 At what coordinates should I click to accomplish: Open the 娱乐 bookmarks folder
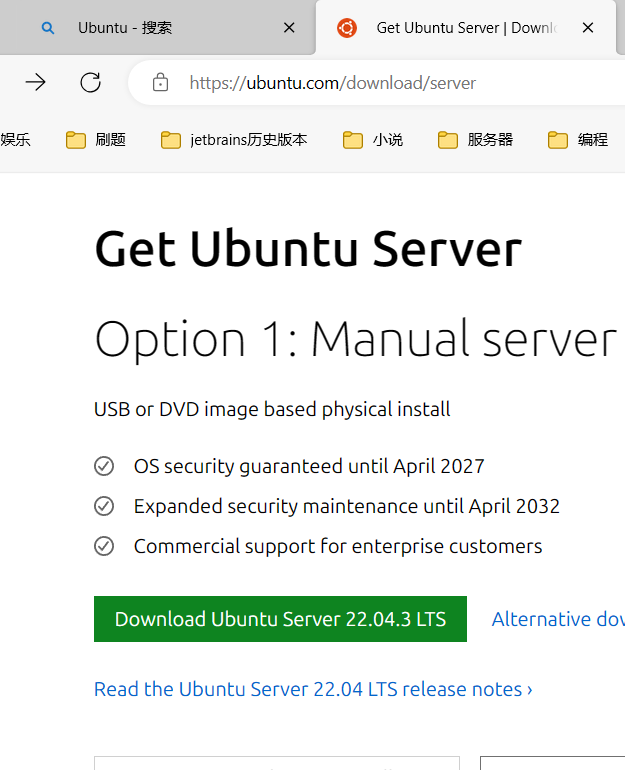click(x=15, y=140)
